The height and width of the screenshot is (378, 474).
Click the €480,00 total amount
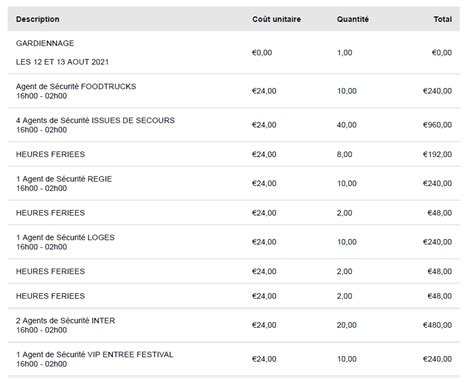437,325
